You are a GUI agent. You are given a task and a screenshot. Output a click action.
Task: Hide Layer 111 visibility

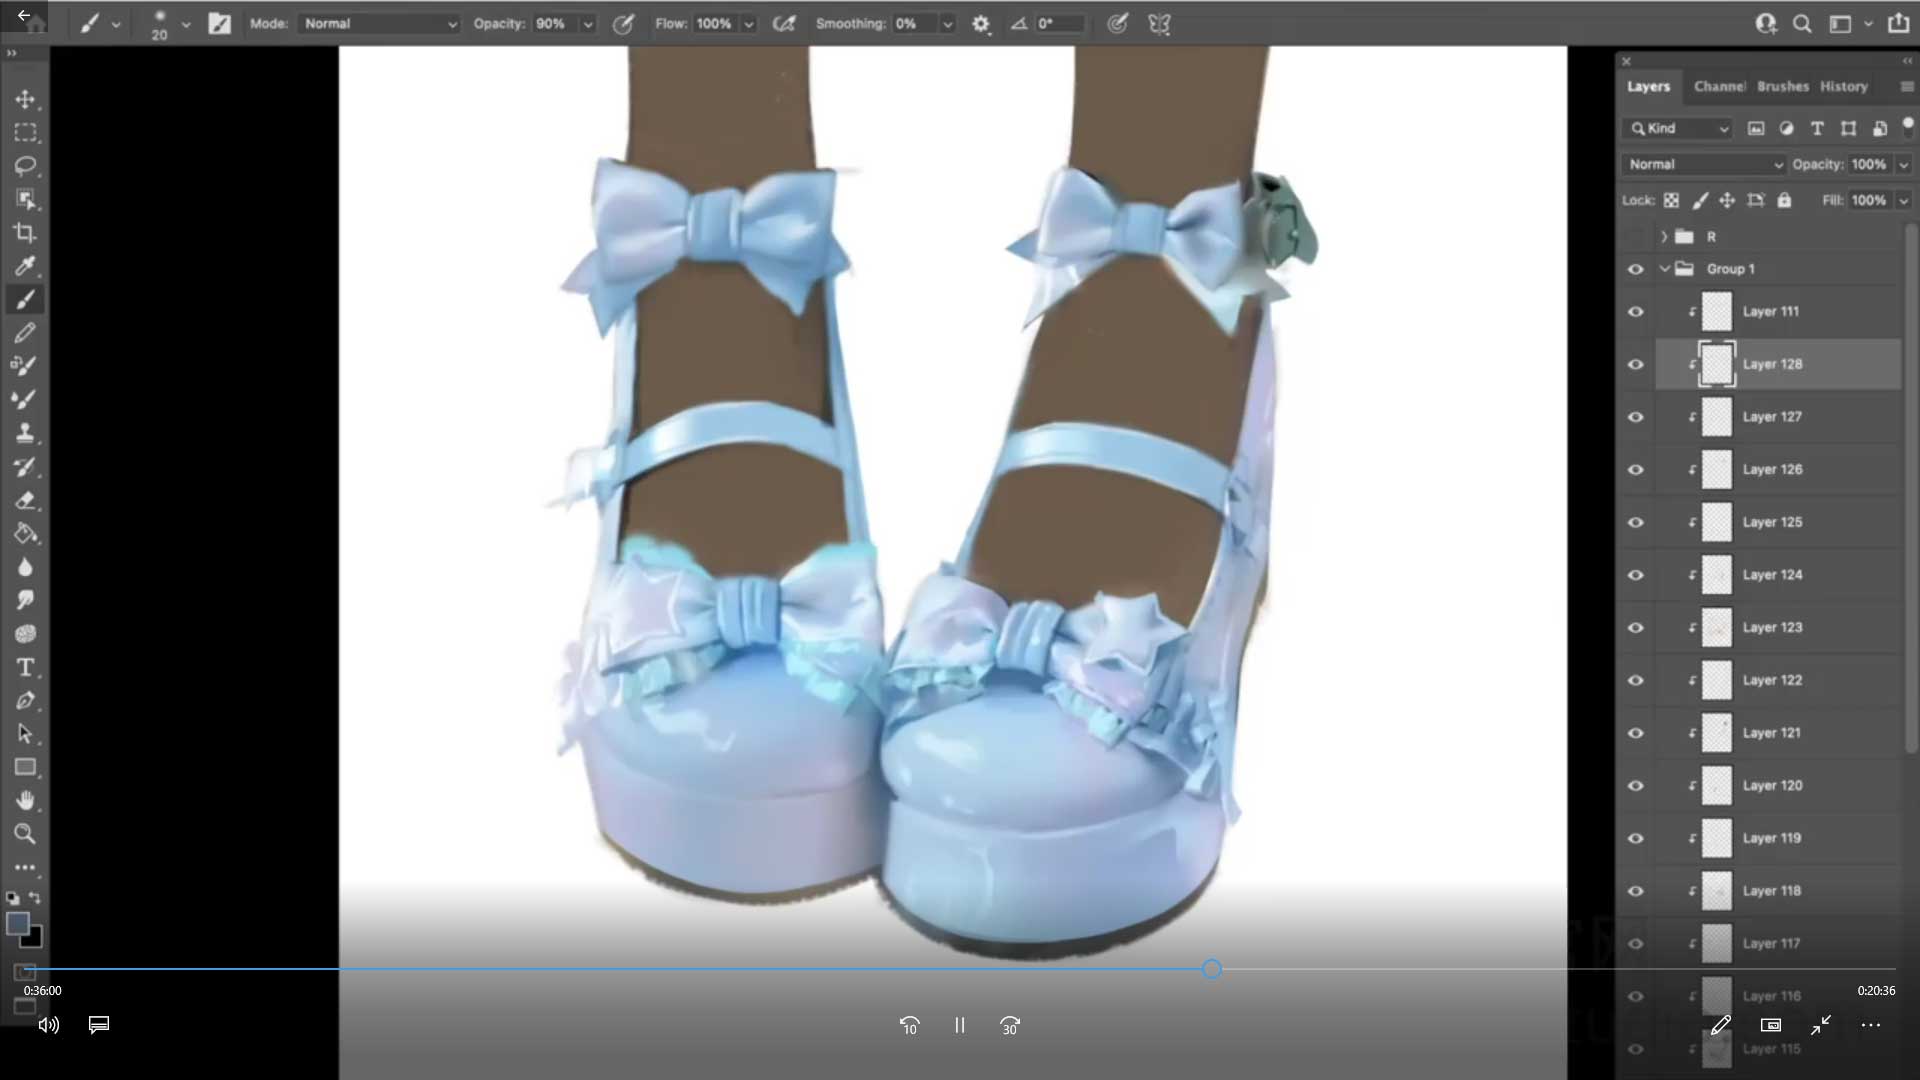tap(1636, 312)
